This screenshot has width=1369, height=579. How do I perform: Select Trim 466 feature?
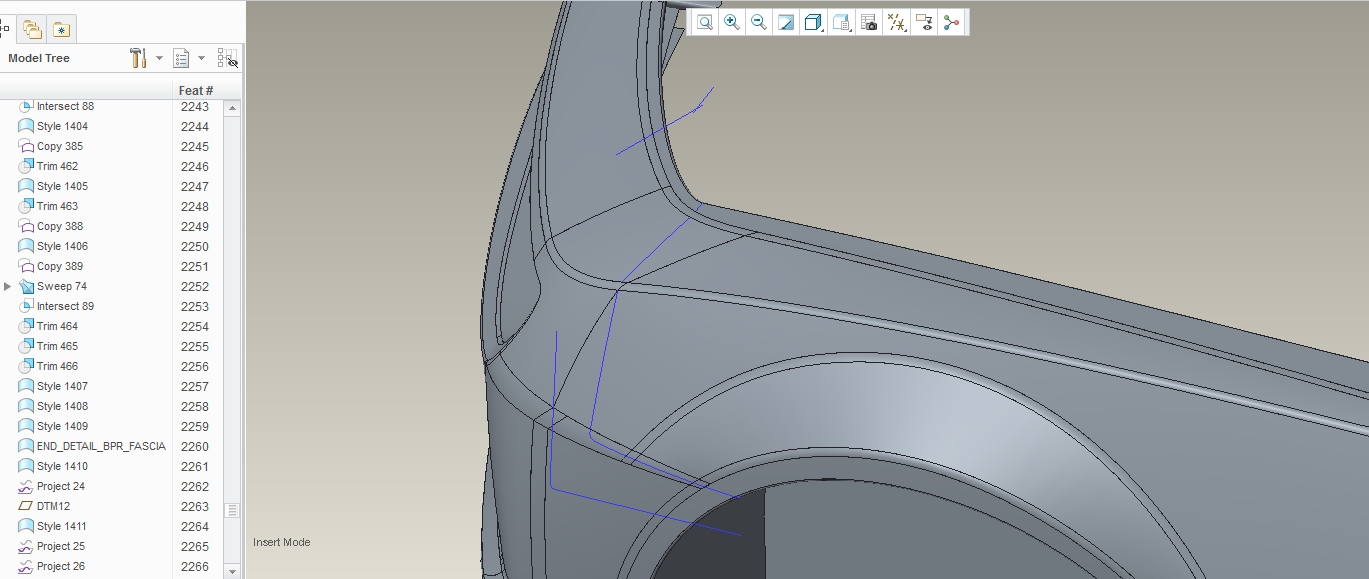(57, 366)
